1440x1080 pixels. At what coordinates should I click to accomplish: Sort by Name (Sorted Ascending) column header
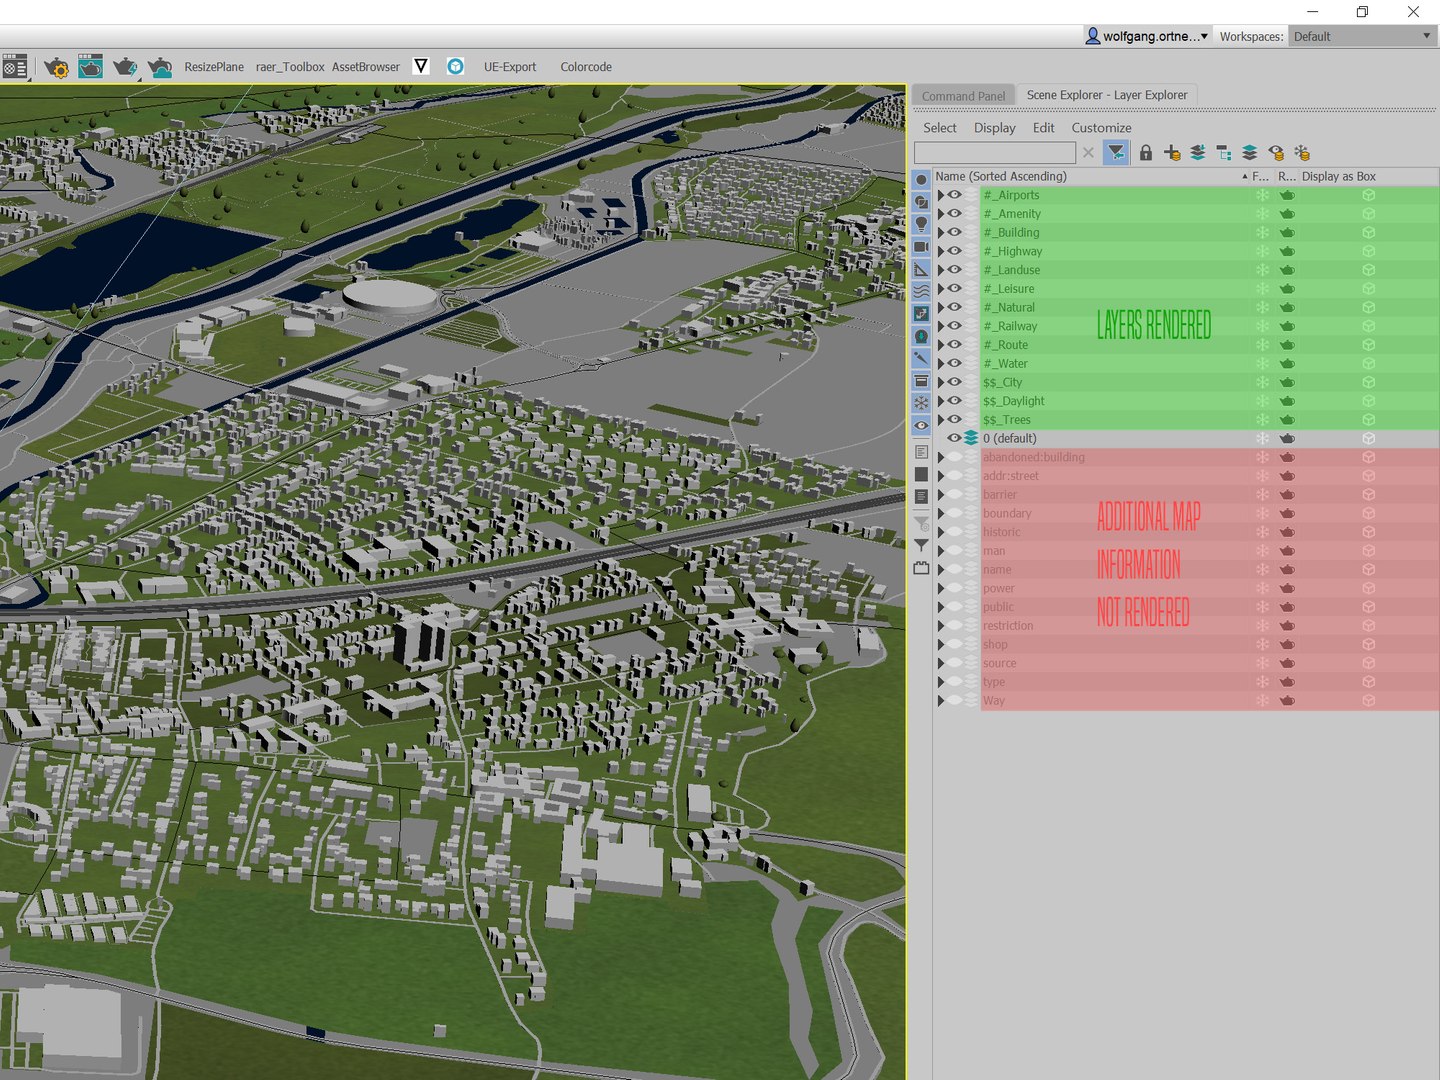pos(1092,176)
